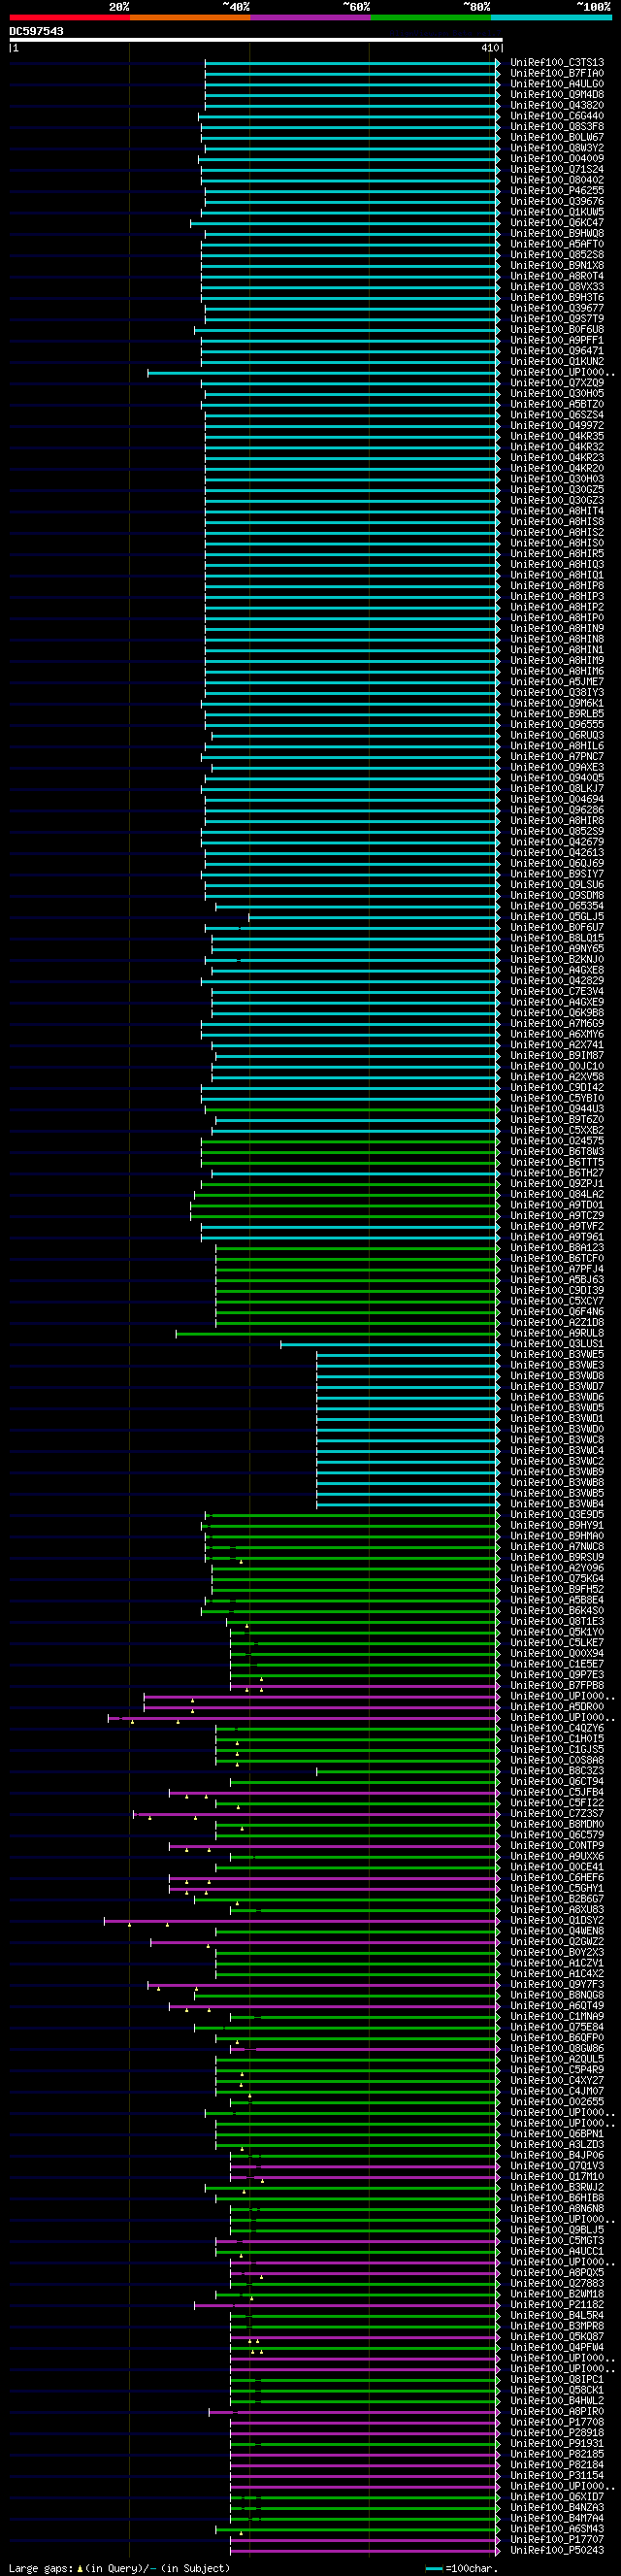This screenshot has width=621, height=2576.
Task: Select the UniRef100_B9T6Z0 hit
Action: pyautogui.click(x=557, y=1120)
